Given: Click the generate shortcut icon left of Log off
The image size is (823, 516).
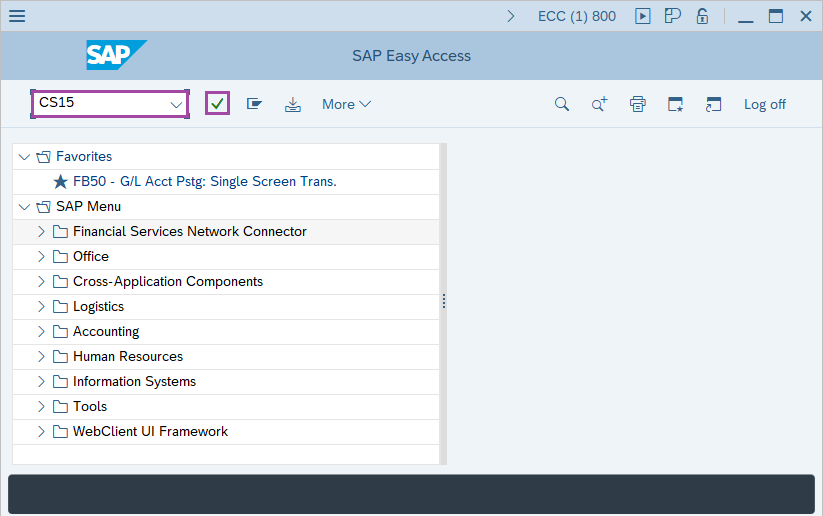Looking at the screenshot, I should (x=713, y=104).
